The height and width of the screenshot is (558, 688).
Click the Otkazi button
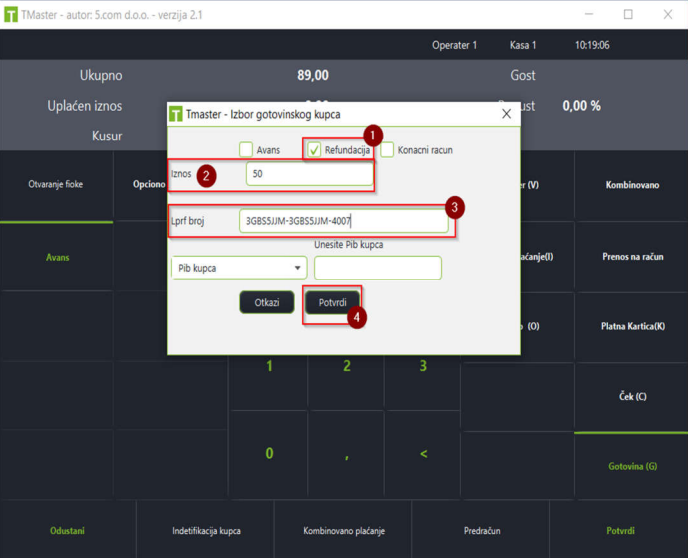click(267, 302)
